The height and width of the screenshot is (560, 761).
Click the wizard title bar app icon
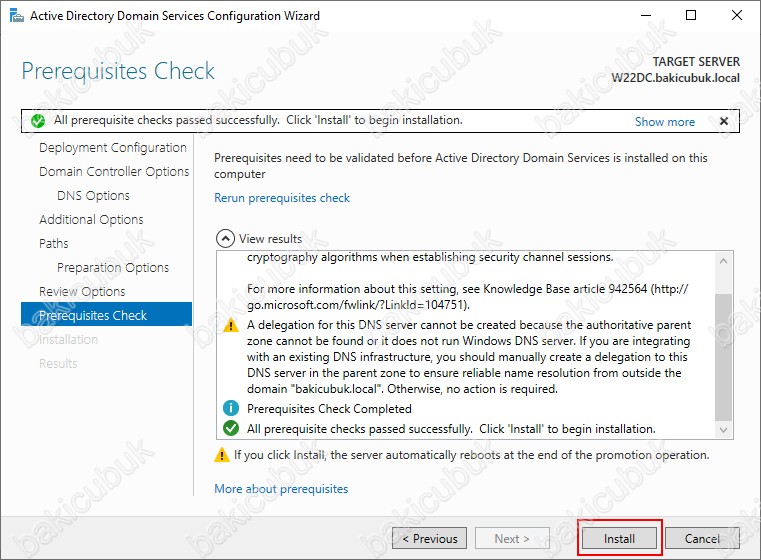click(17, 16)
